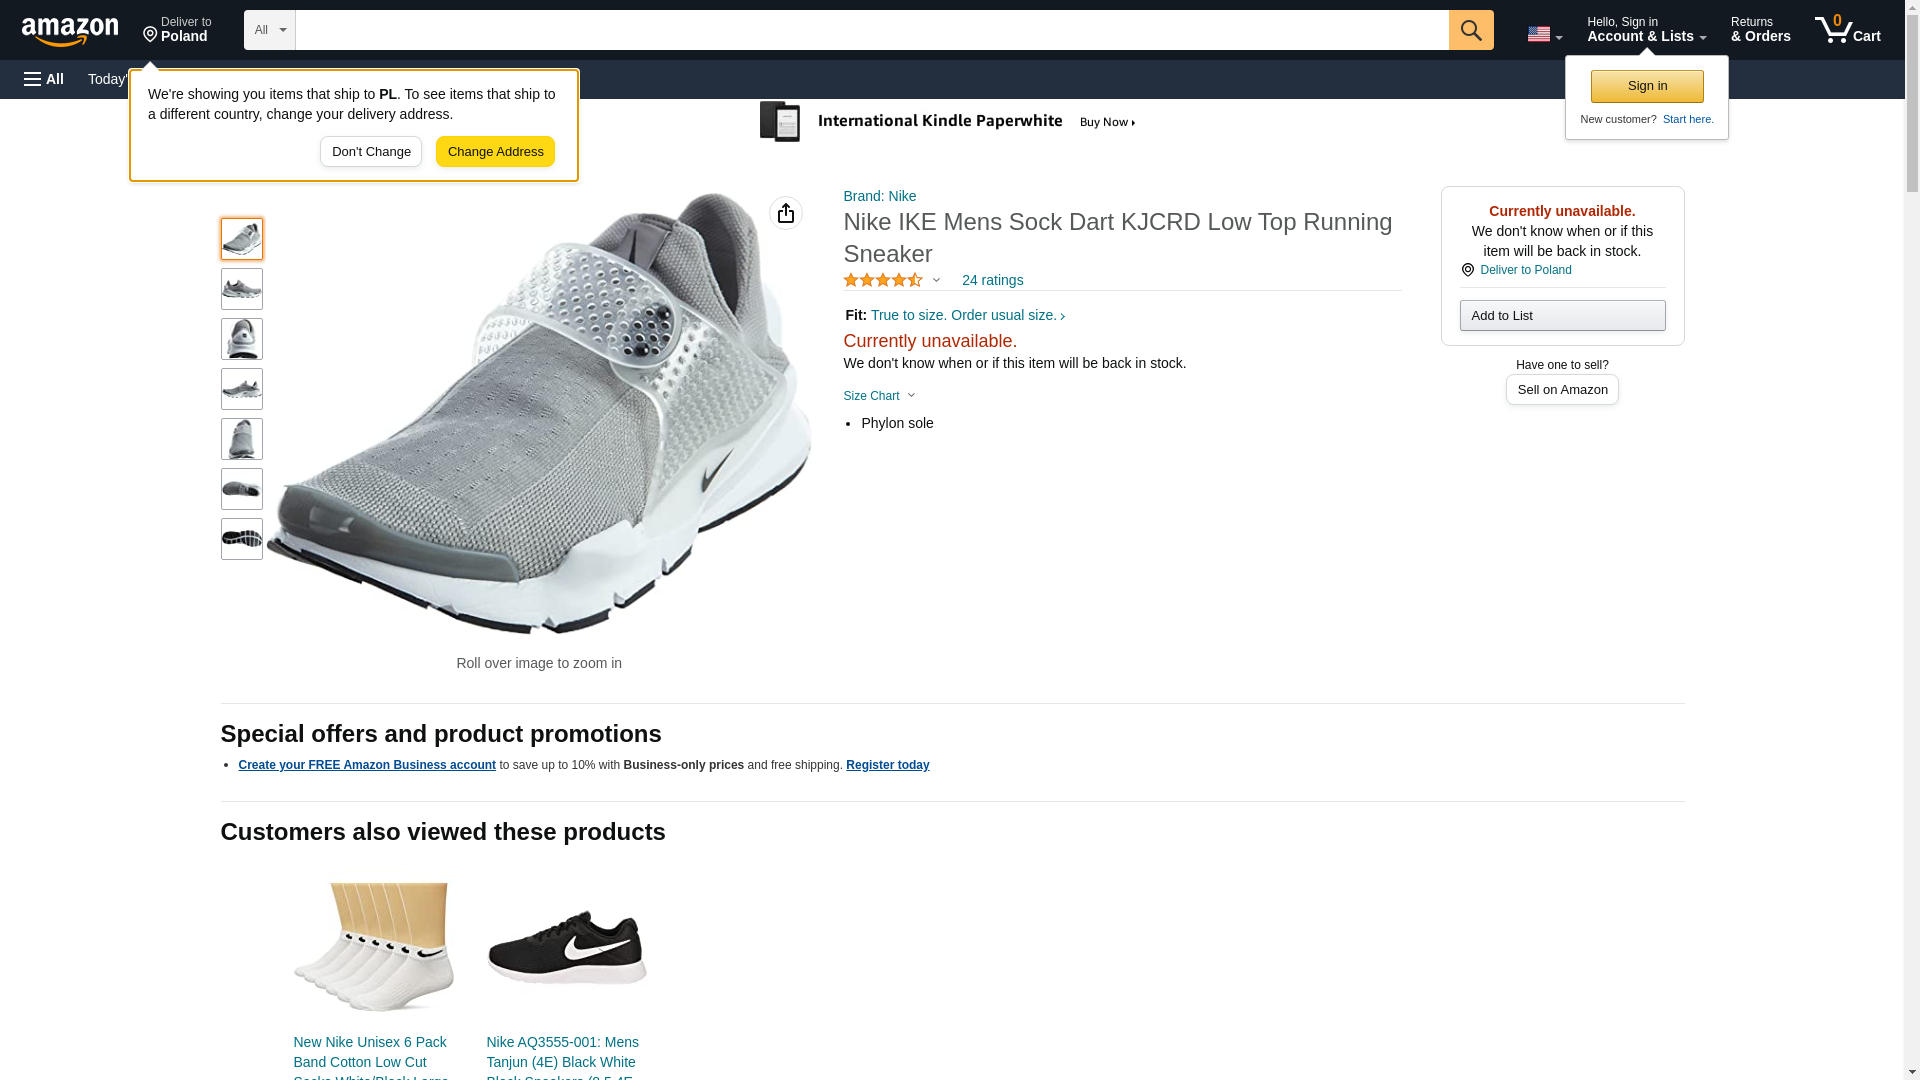This screenshot has height=1080, width=1920.
Task: Expand the Size Chart dropdown
Action: pyautogui.click(x=879, y=396)
